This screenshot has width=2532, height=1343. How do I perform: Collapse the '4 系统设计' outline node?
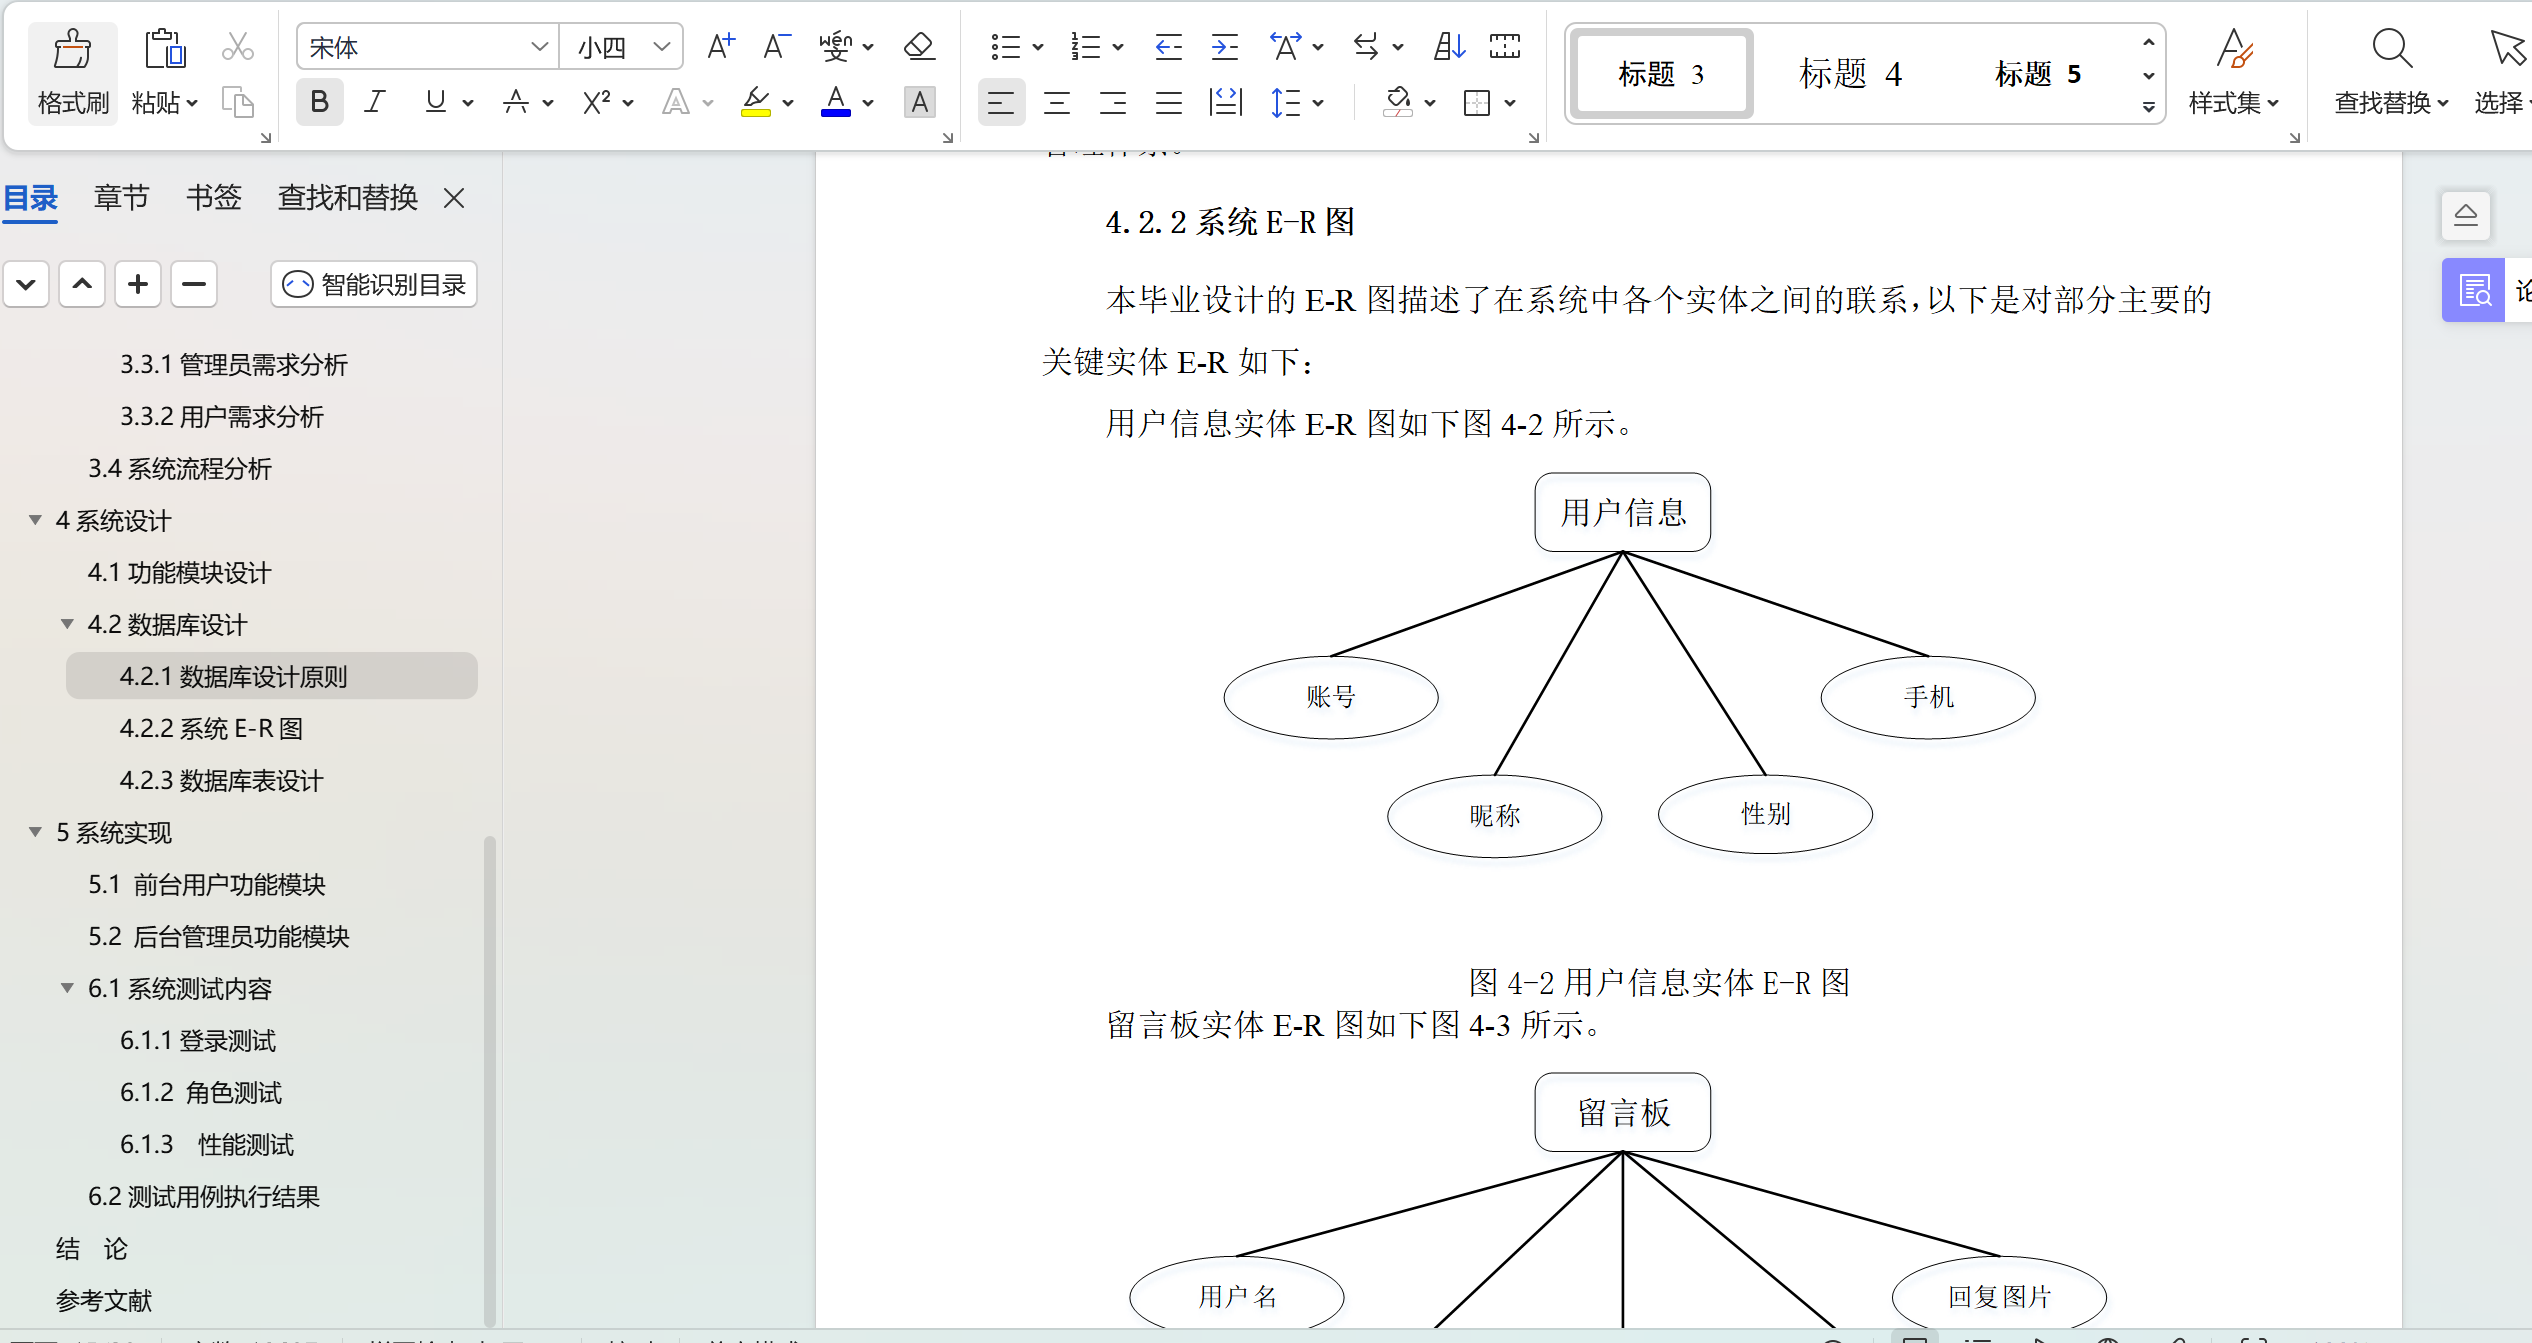35,520
